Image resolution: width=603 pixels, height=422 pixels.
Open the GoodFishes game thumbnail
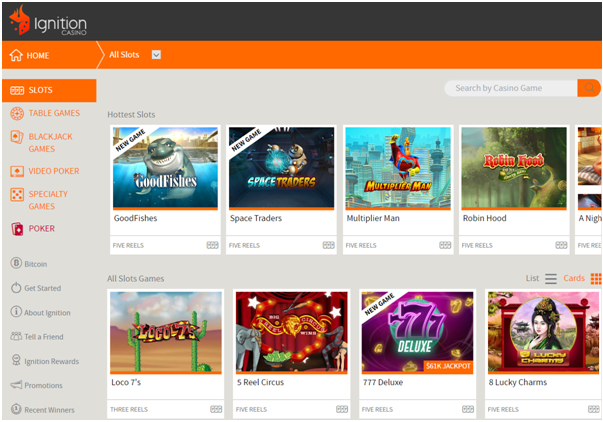[x=165, y=168]
